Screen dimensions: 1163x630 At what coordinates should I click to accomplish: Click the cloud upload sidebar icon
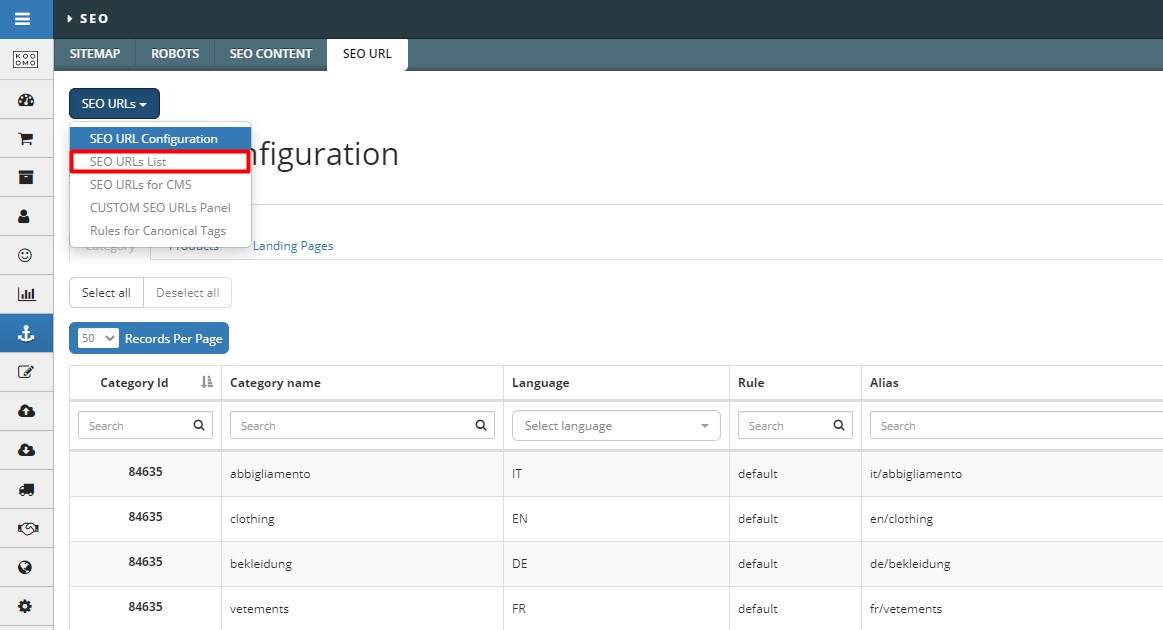pos(27,411)
